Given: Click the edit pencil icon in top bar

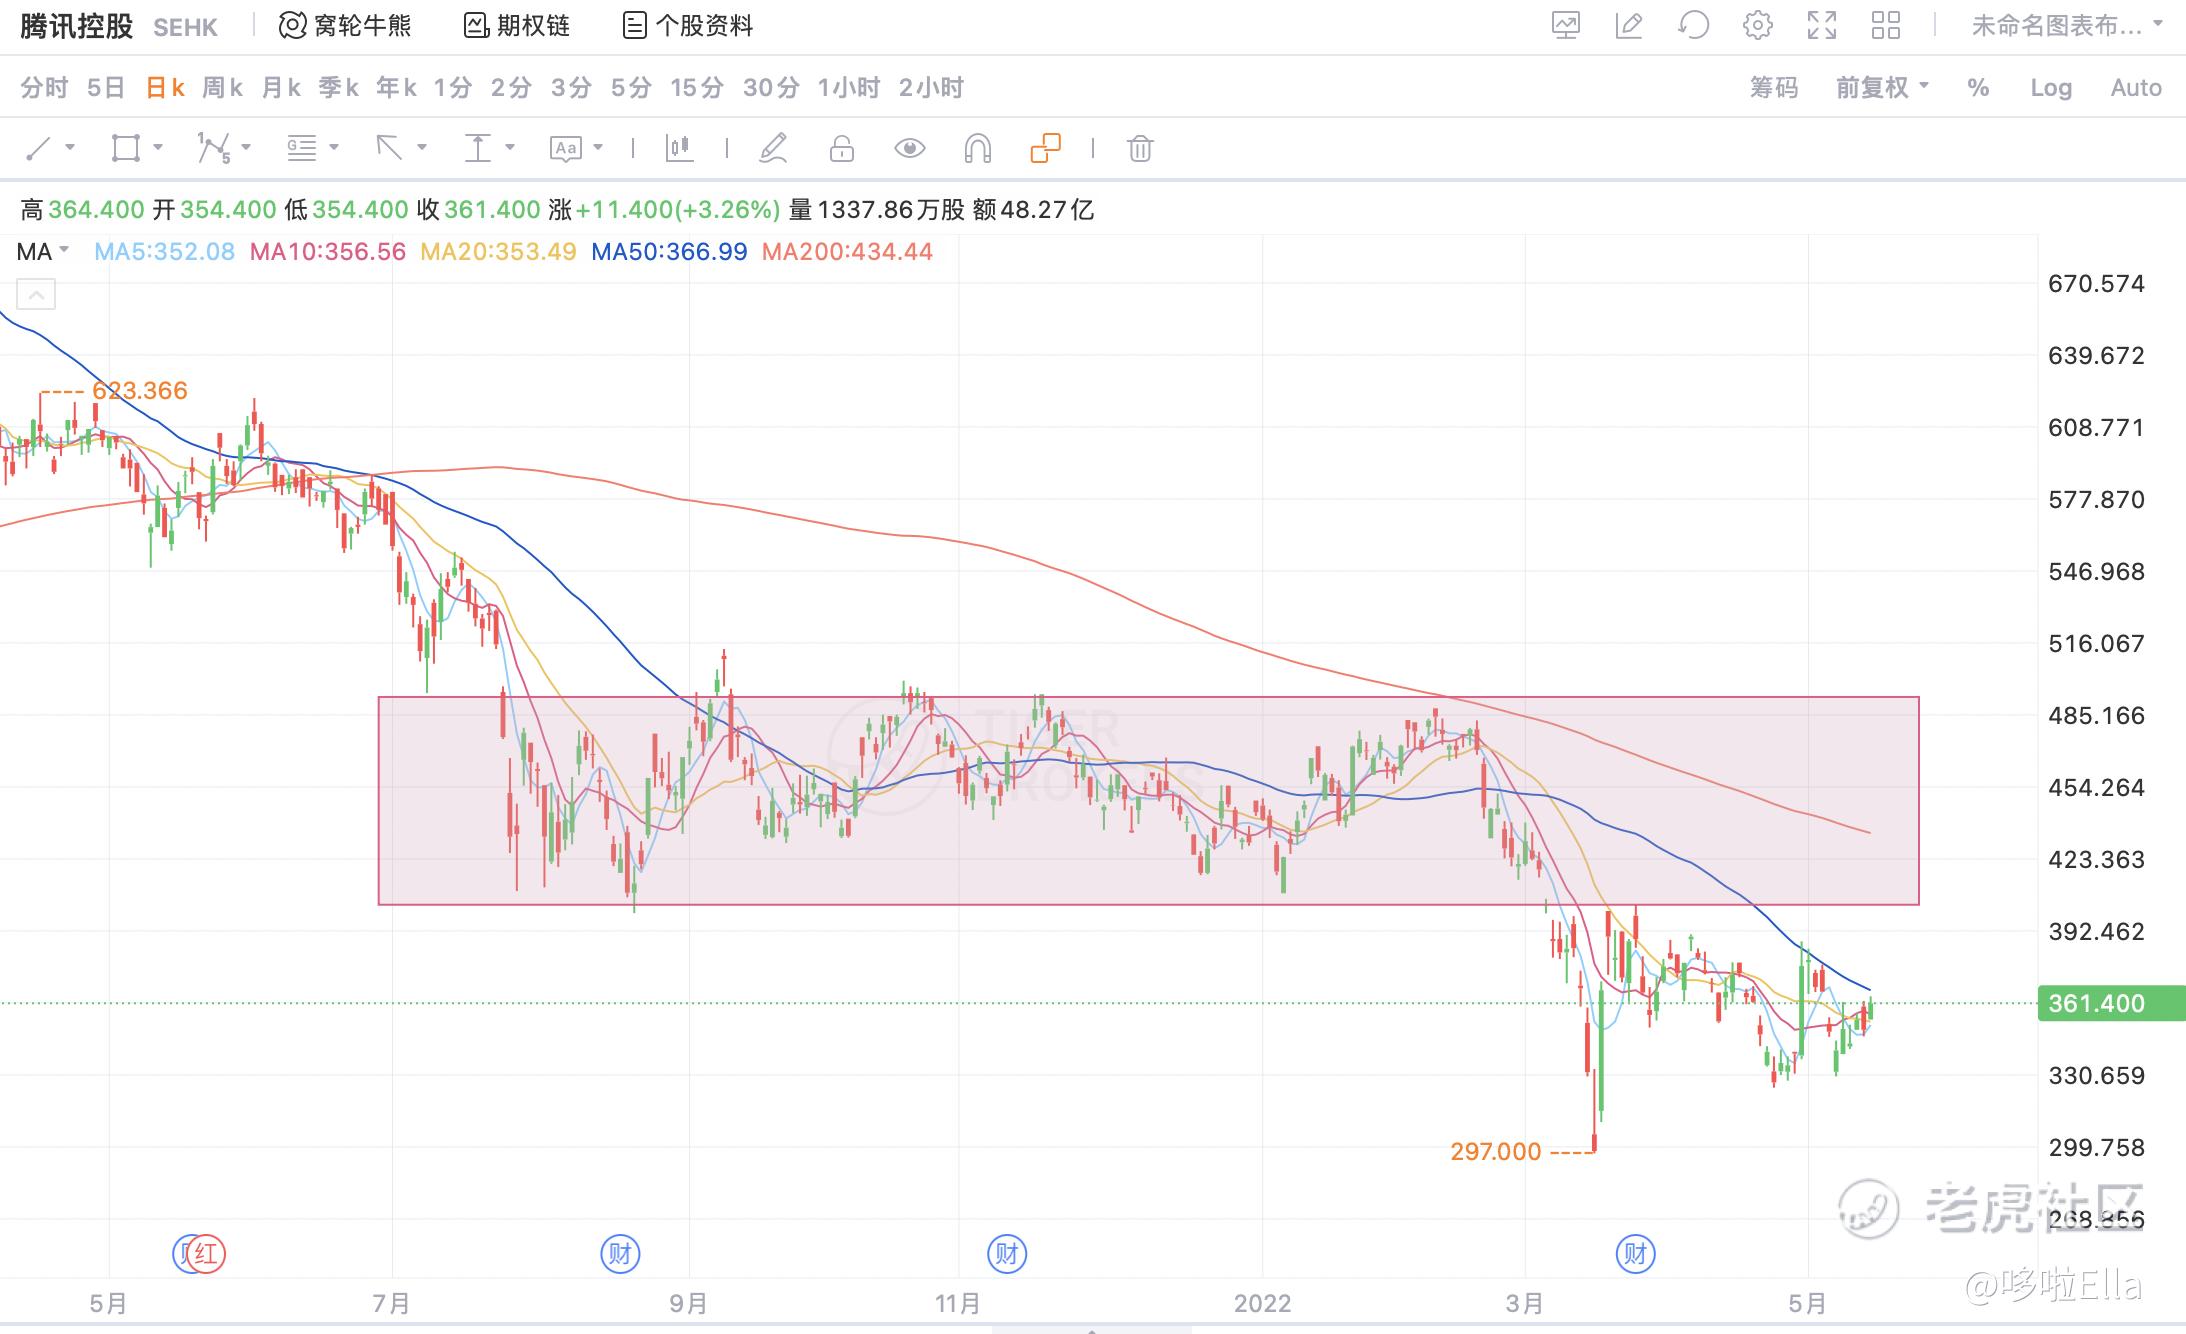Looking at the screenshot, I should tap(1629, 25).
